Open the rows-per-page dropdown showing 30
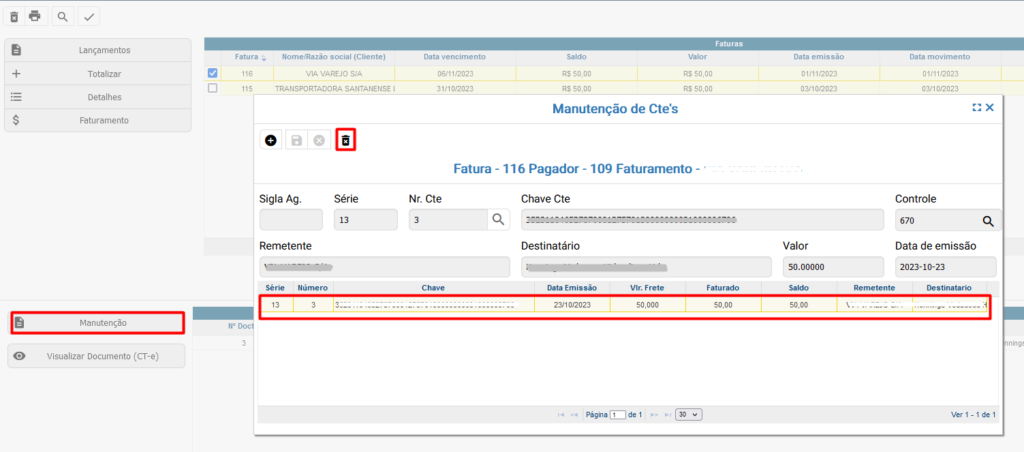This screenshot has width=1024, height=452. 688,414
